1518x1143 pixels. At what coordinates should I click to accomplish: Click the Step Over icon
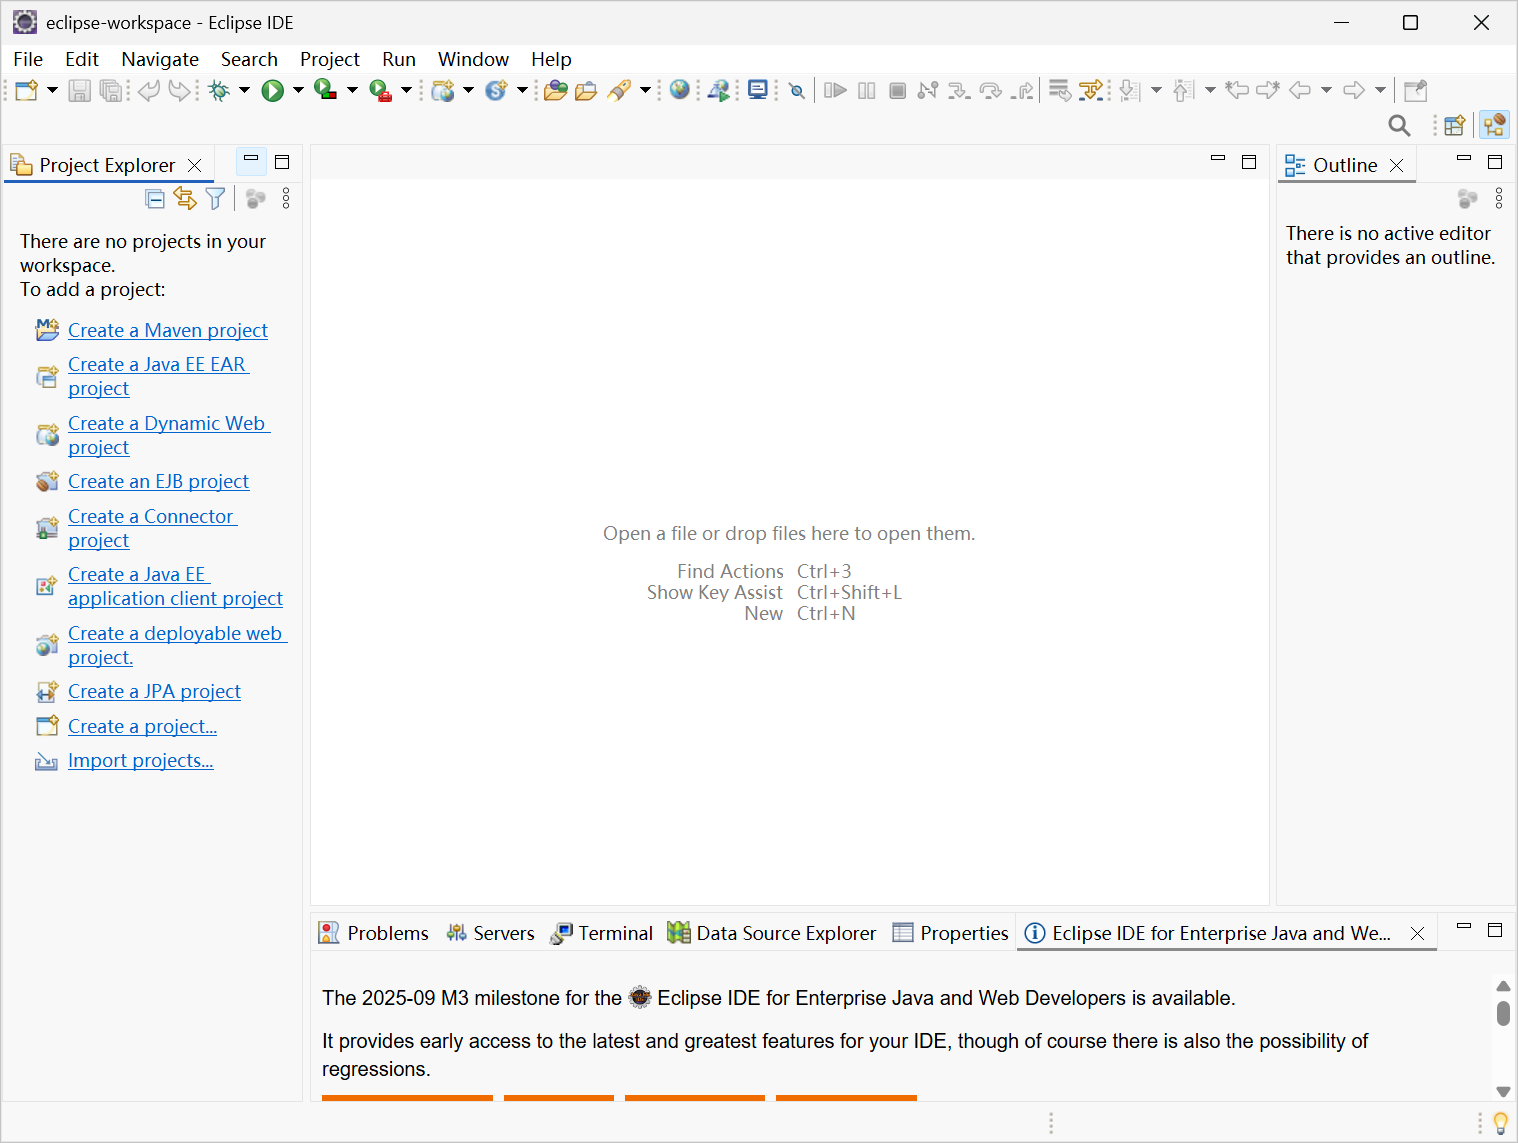(991, 91)
